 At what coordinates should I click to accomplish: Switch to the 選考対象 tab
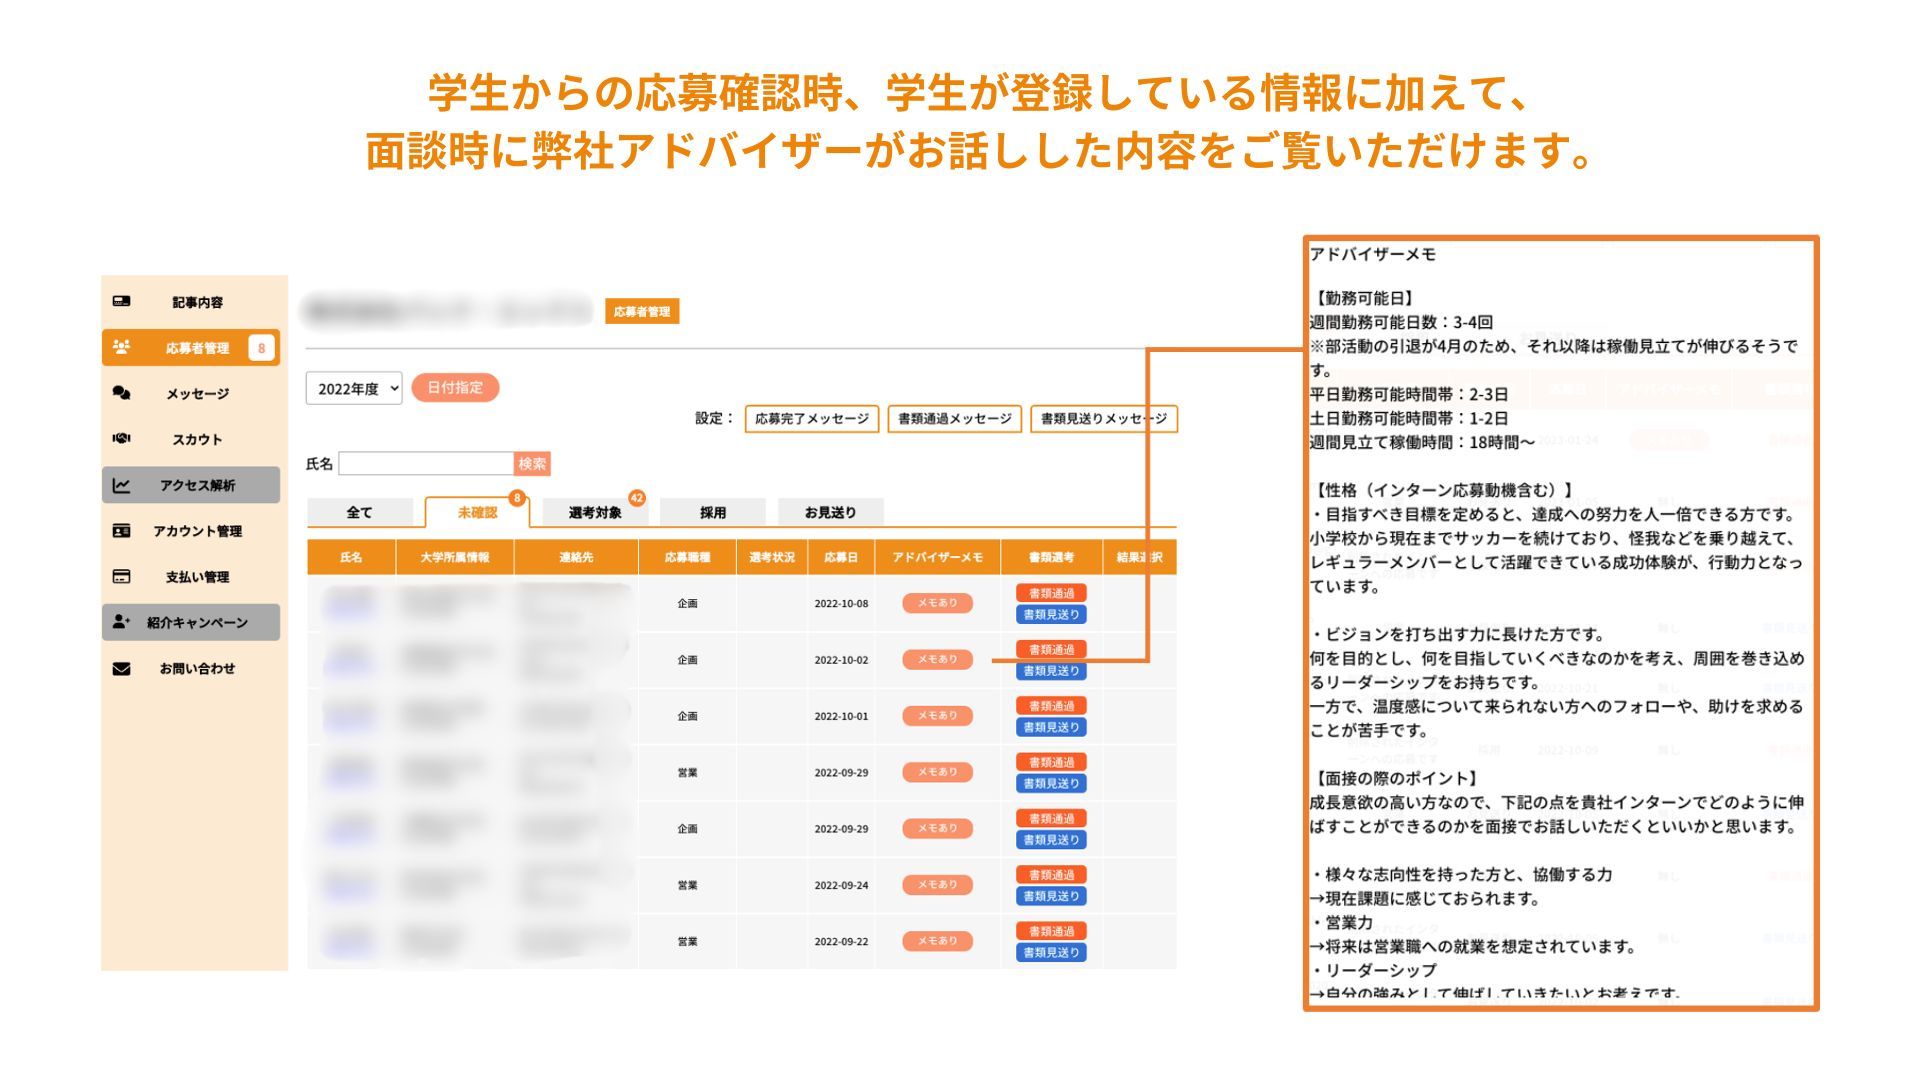point(595,512)
